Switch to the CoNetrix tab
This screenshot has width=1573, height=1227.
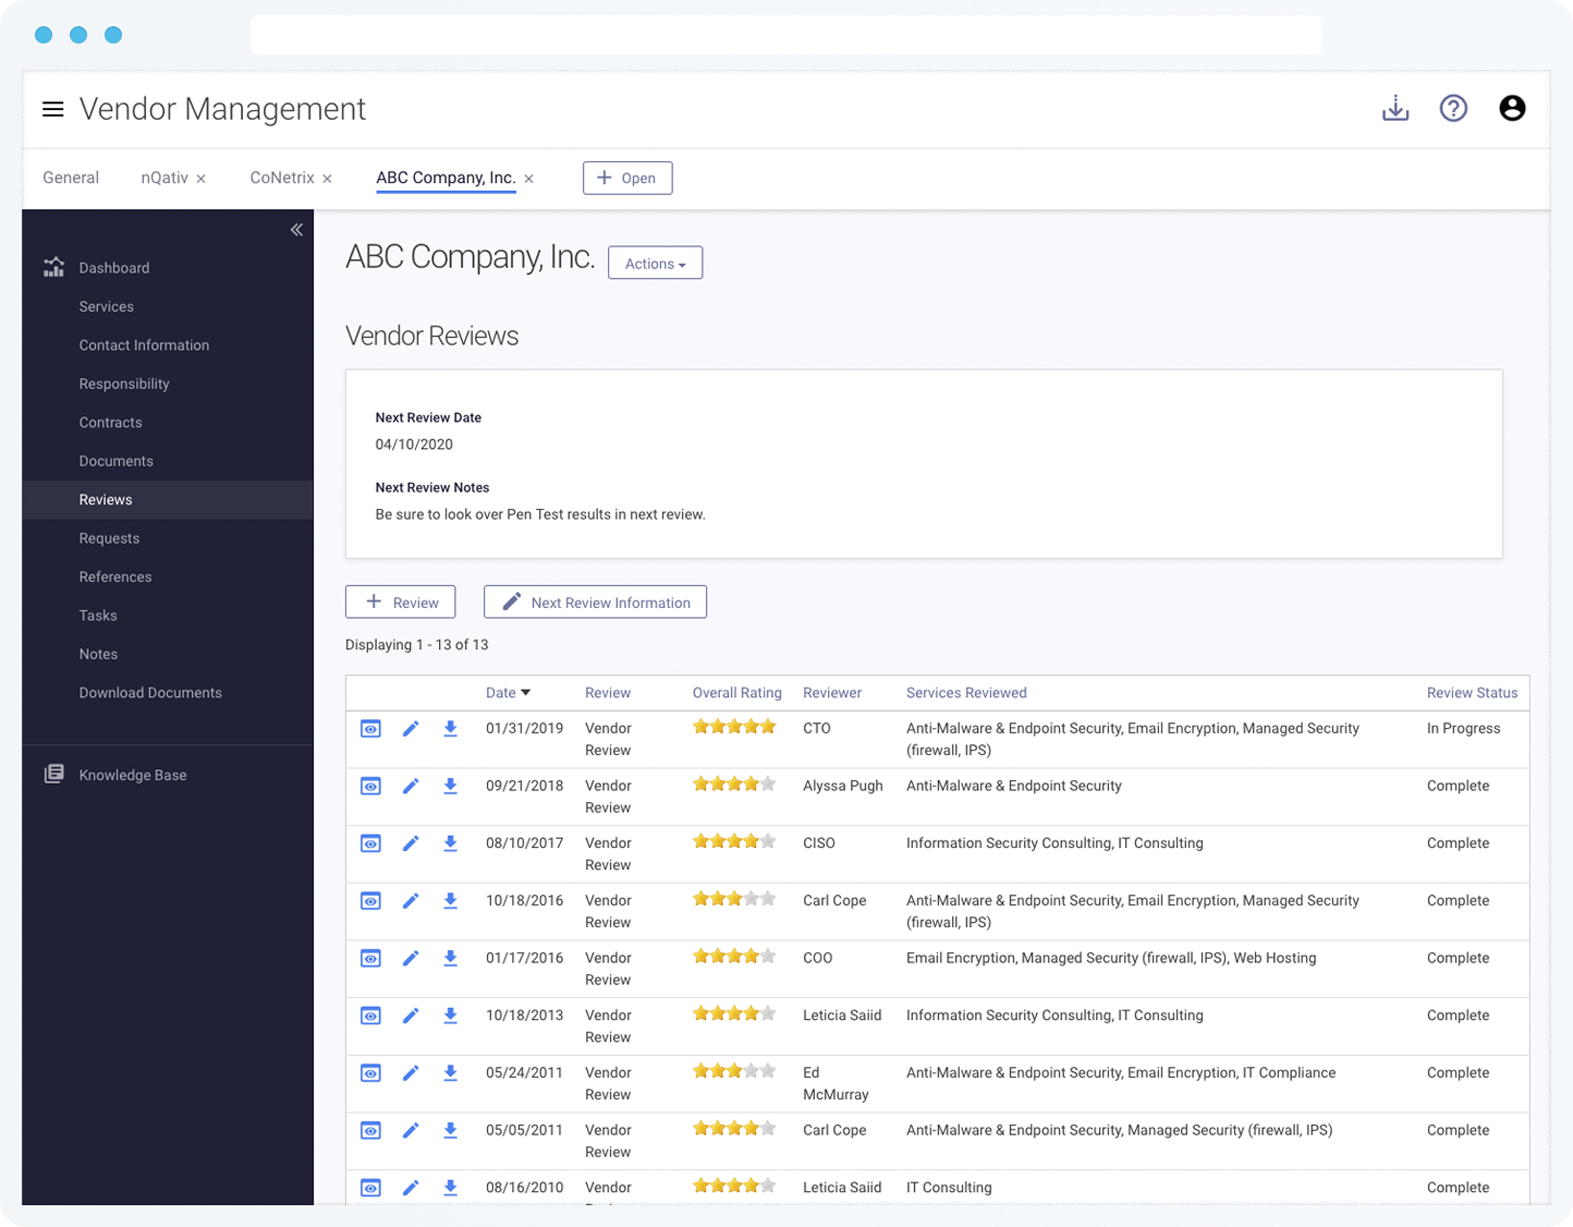[282, 178]
